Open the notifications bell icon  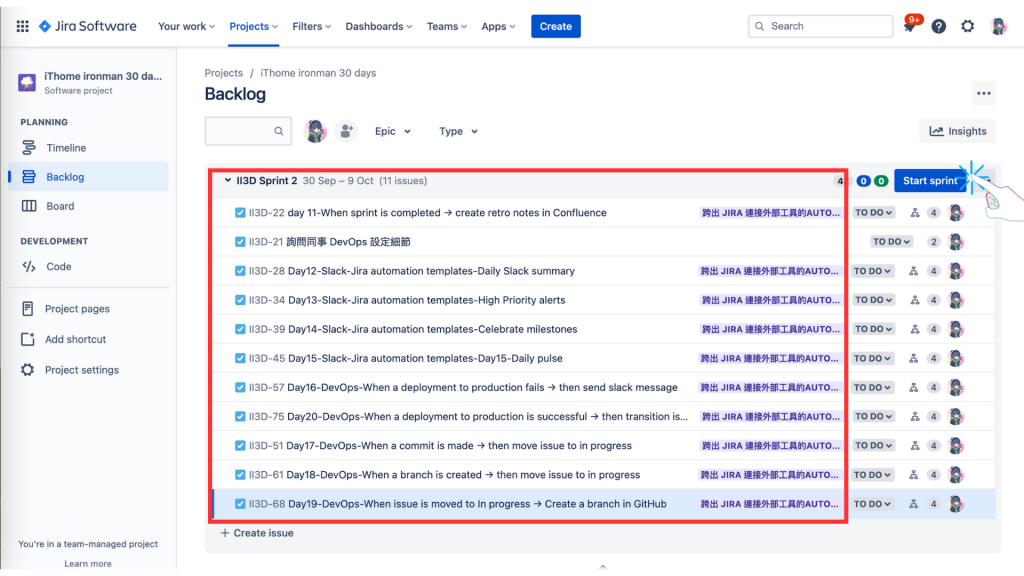(x=909, y=27)
